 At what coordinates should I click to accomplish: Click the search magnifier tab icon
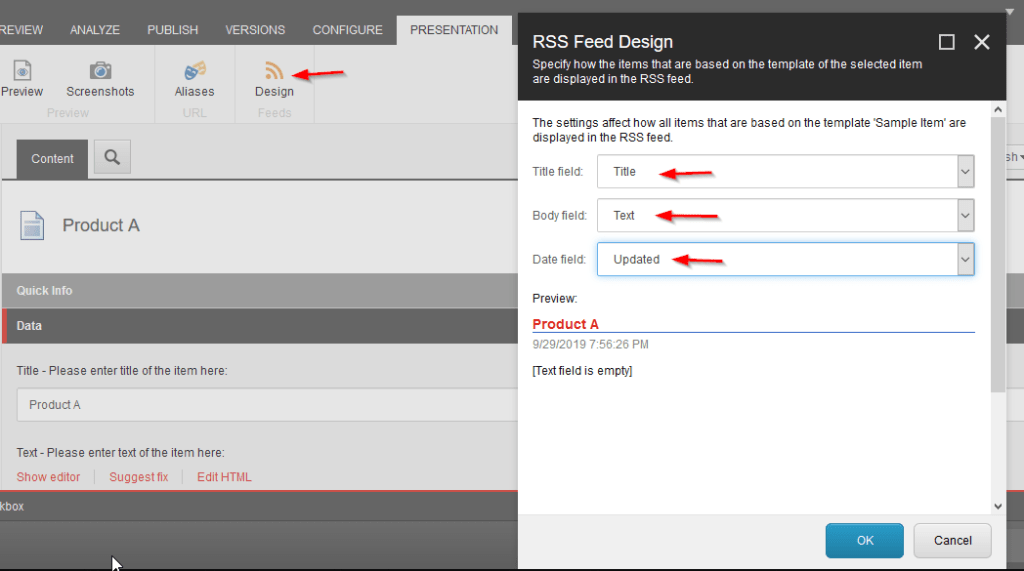pos(112,158)
